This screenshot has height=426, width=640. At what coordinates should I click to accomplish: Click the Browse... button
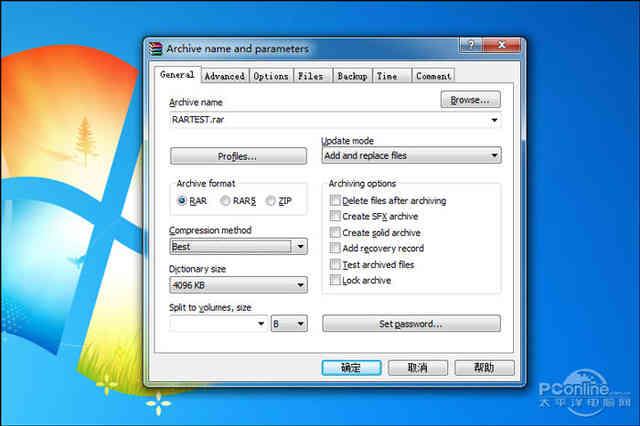click(470, 100)
